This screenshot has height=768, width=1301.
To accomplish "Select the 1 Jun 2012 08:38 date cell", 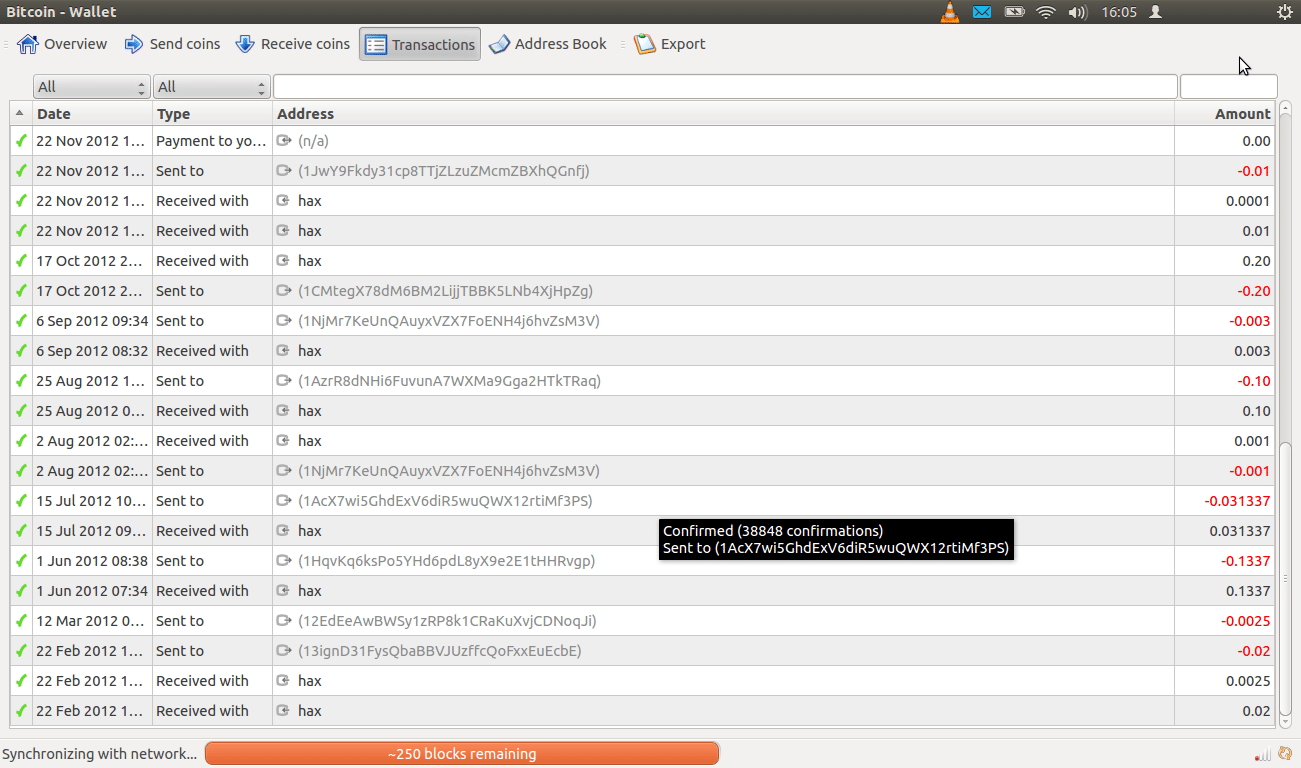I will point(93,561).
